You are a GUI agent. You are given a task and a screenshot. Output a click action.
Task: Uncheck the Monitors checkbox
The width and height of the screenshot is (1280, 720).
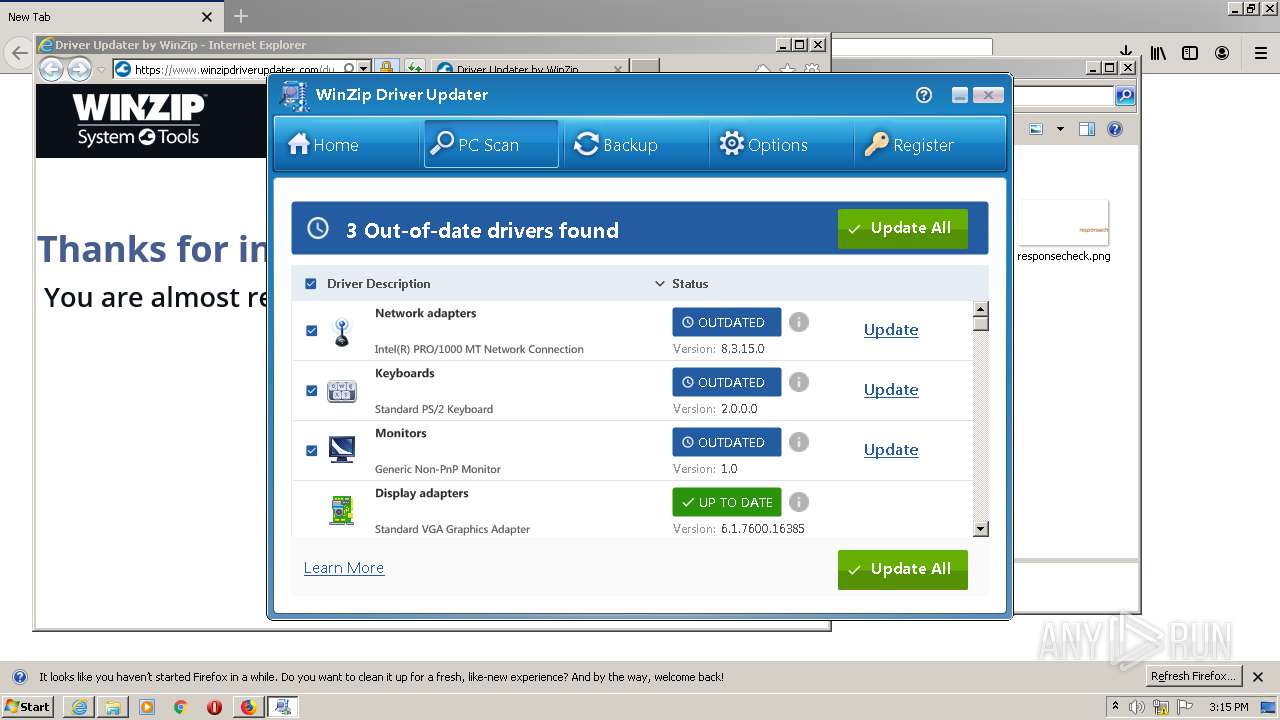click(312, 451)
